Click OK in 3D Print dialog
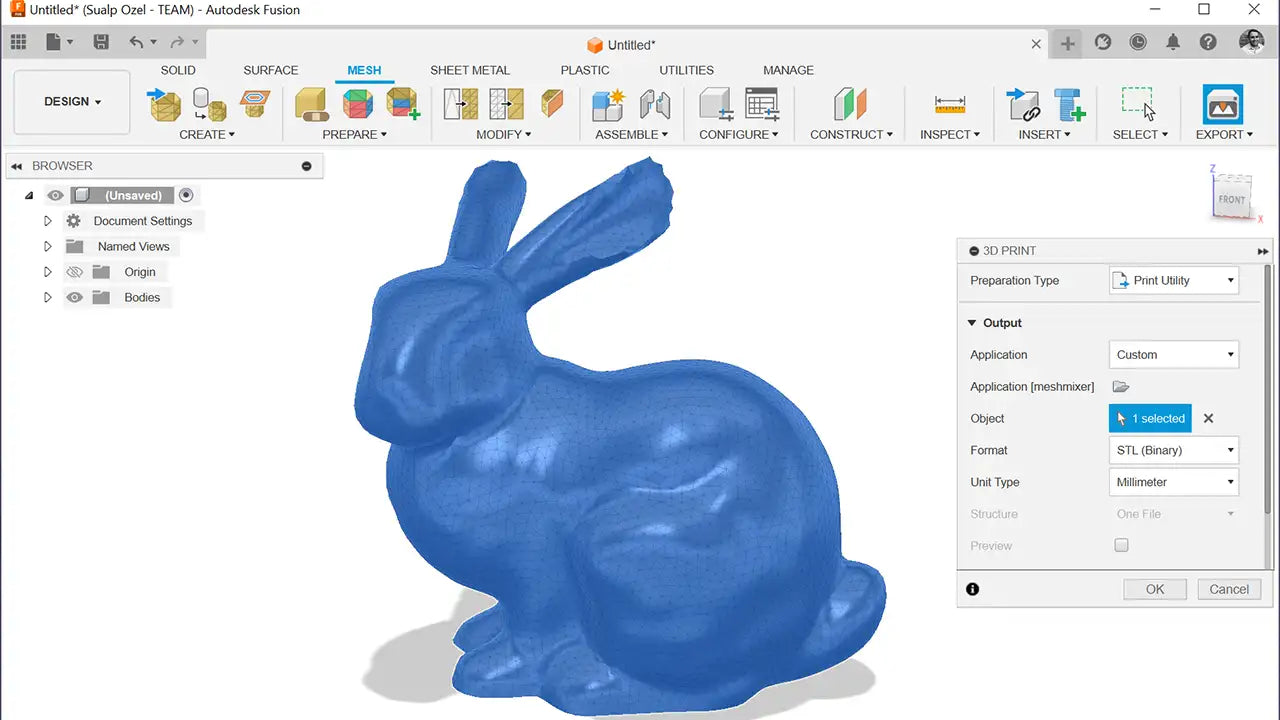The width and height of the screenshot is (1280, 720). pos(1155,589)
